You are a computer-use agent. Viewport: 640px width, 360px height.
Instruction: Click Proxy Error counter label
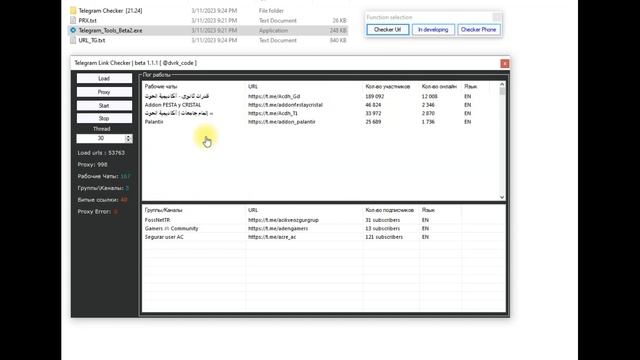point(98,212)
